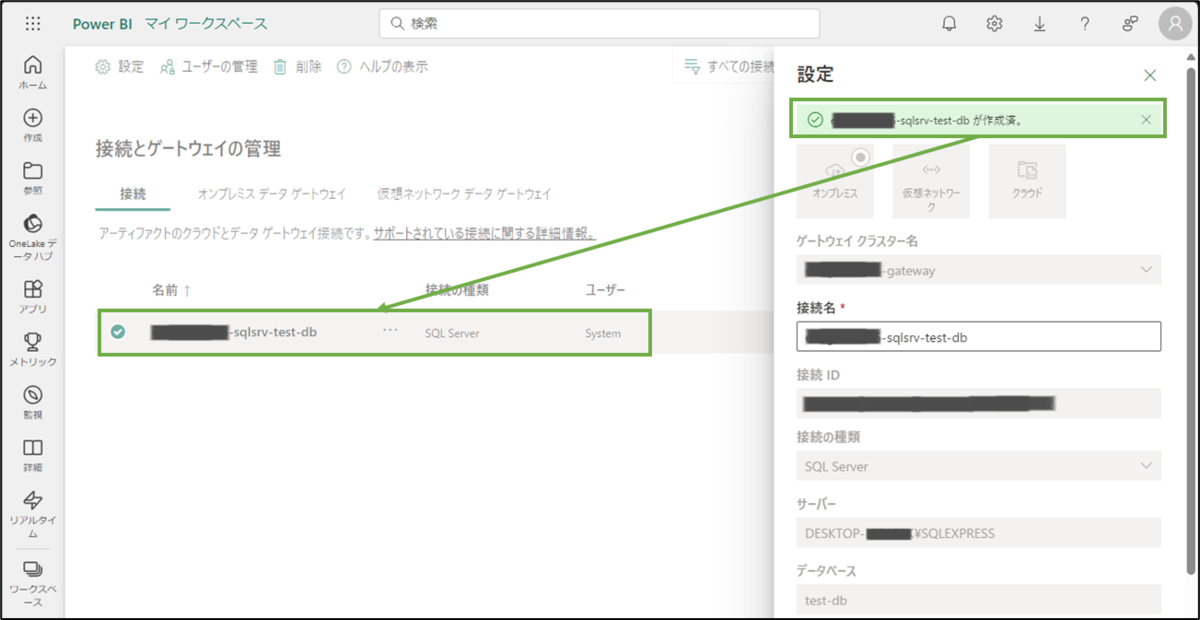The height and width of the screenshot is (620, 1200).
Task: Open the help question mark icon
Action: click(x=1085, y=24)
